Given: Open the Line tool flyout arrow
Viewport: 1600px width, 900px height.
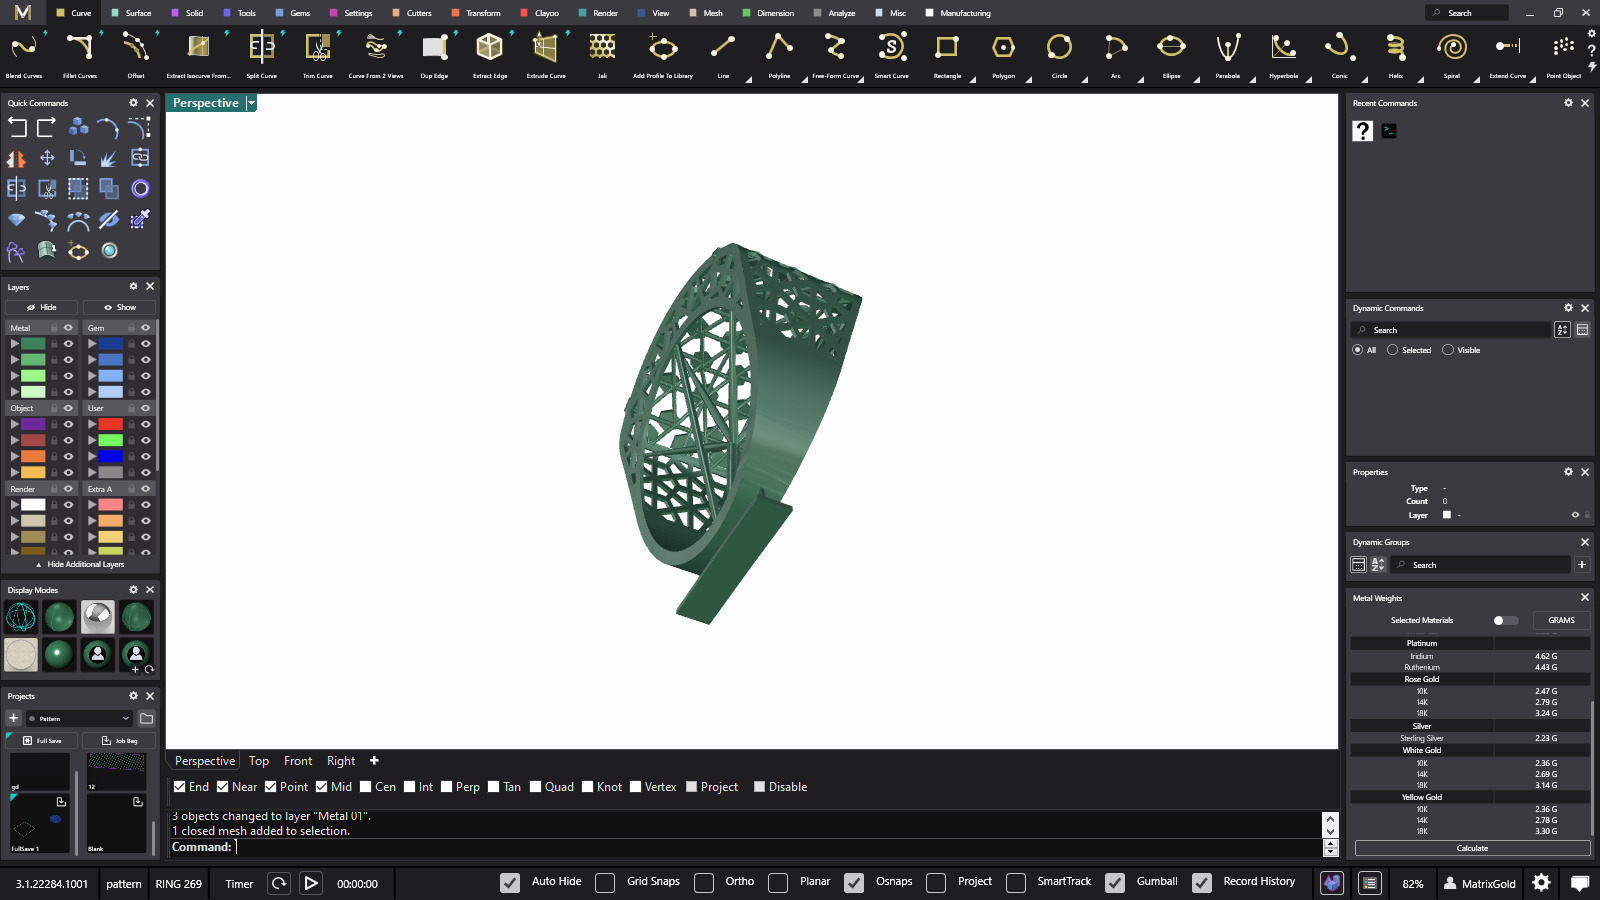Looking at the screenshot, I should tap(748, 79).
